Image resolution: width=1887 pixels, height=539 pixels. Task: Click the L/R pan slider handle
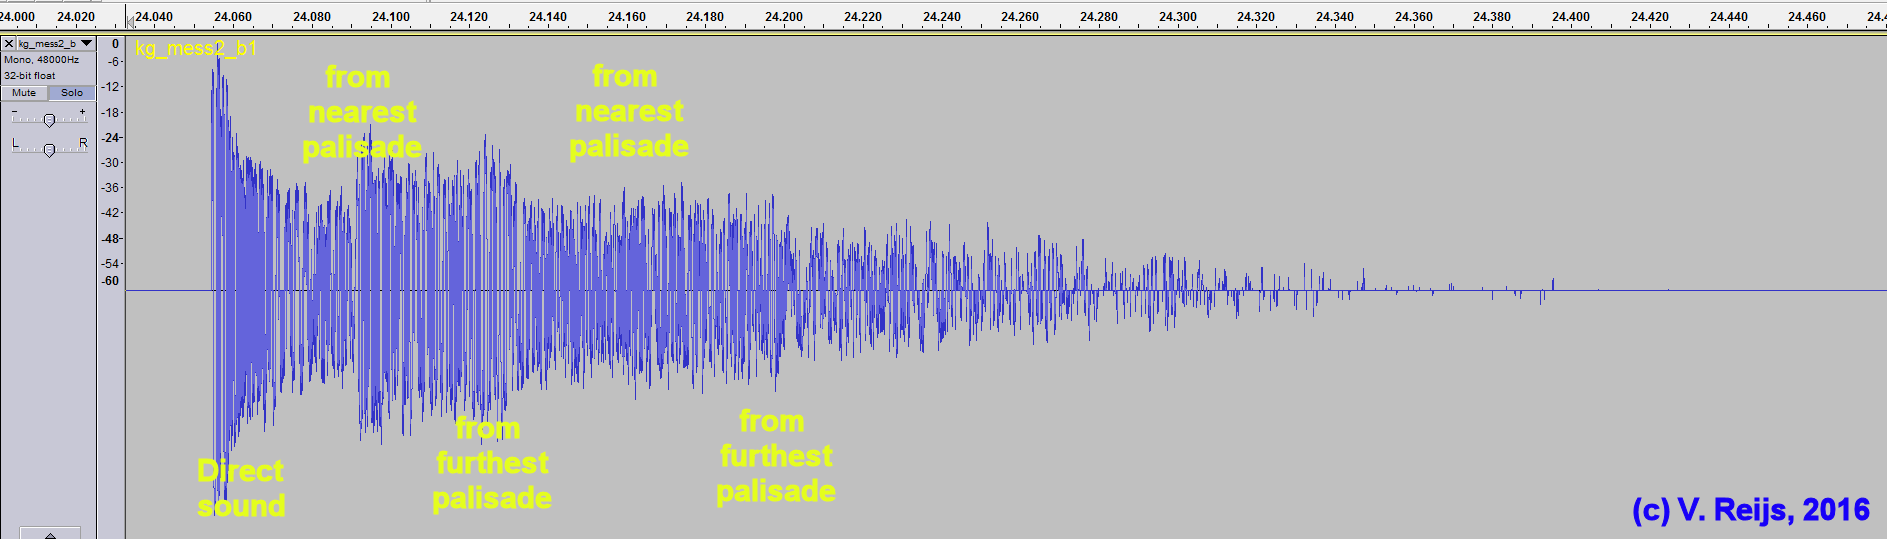point(49,150)
